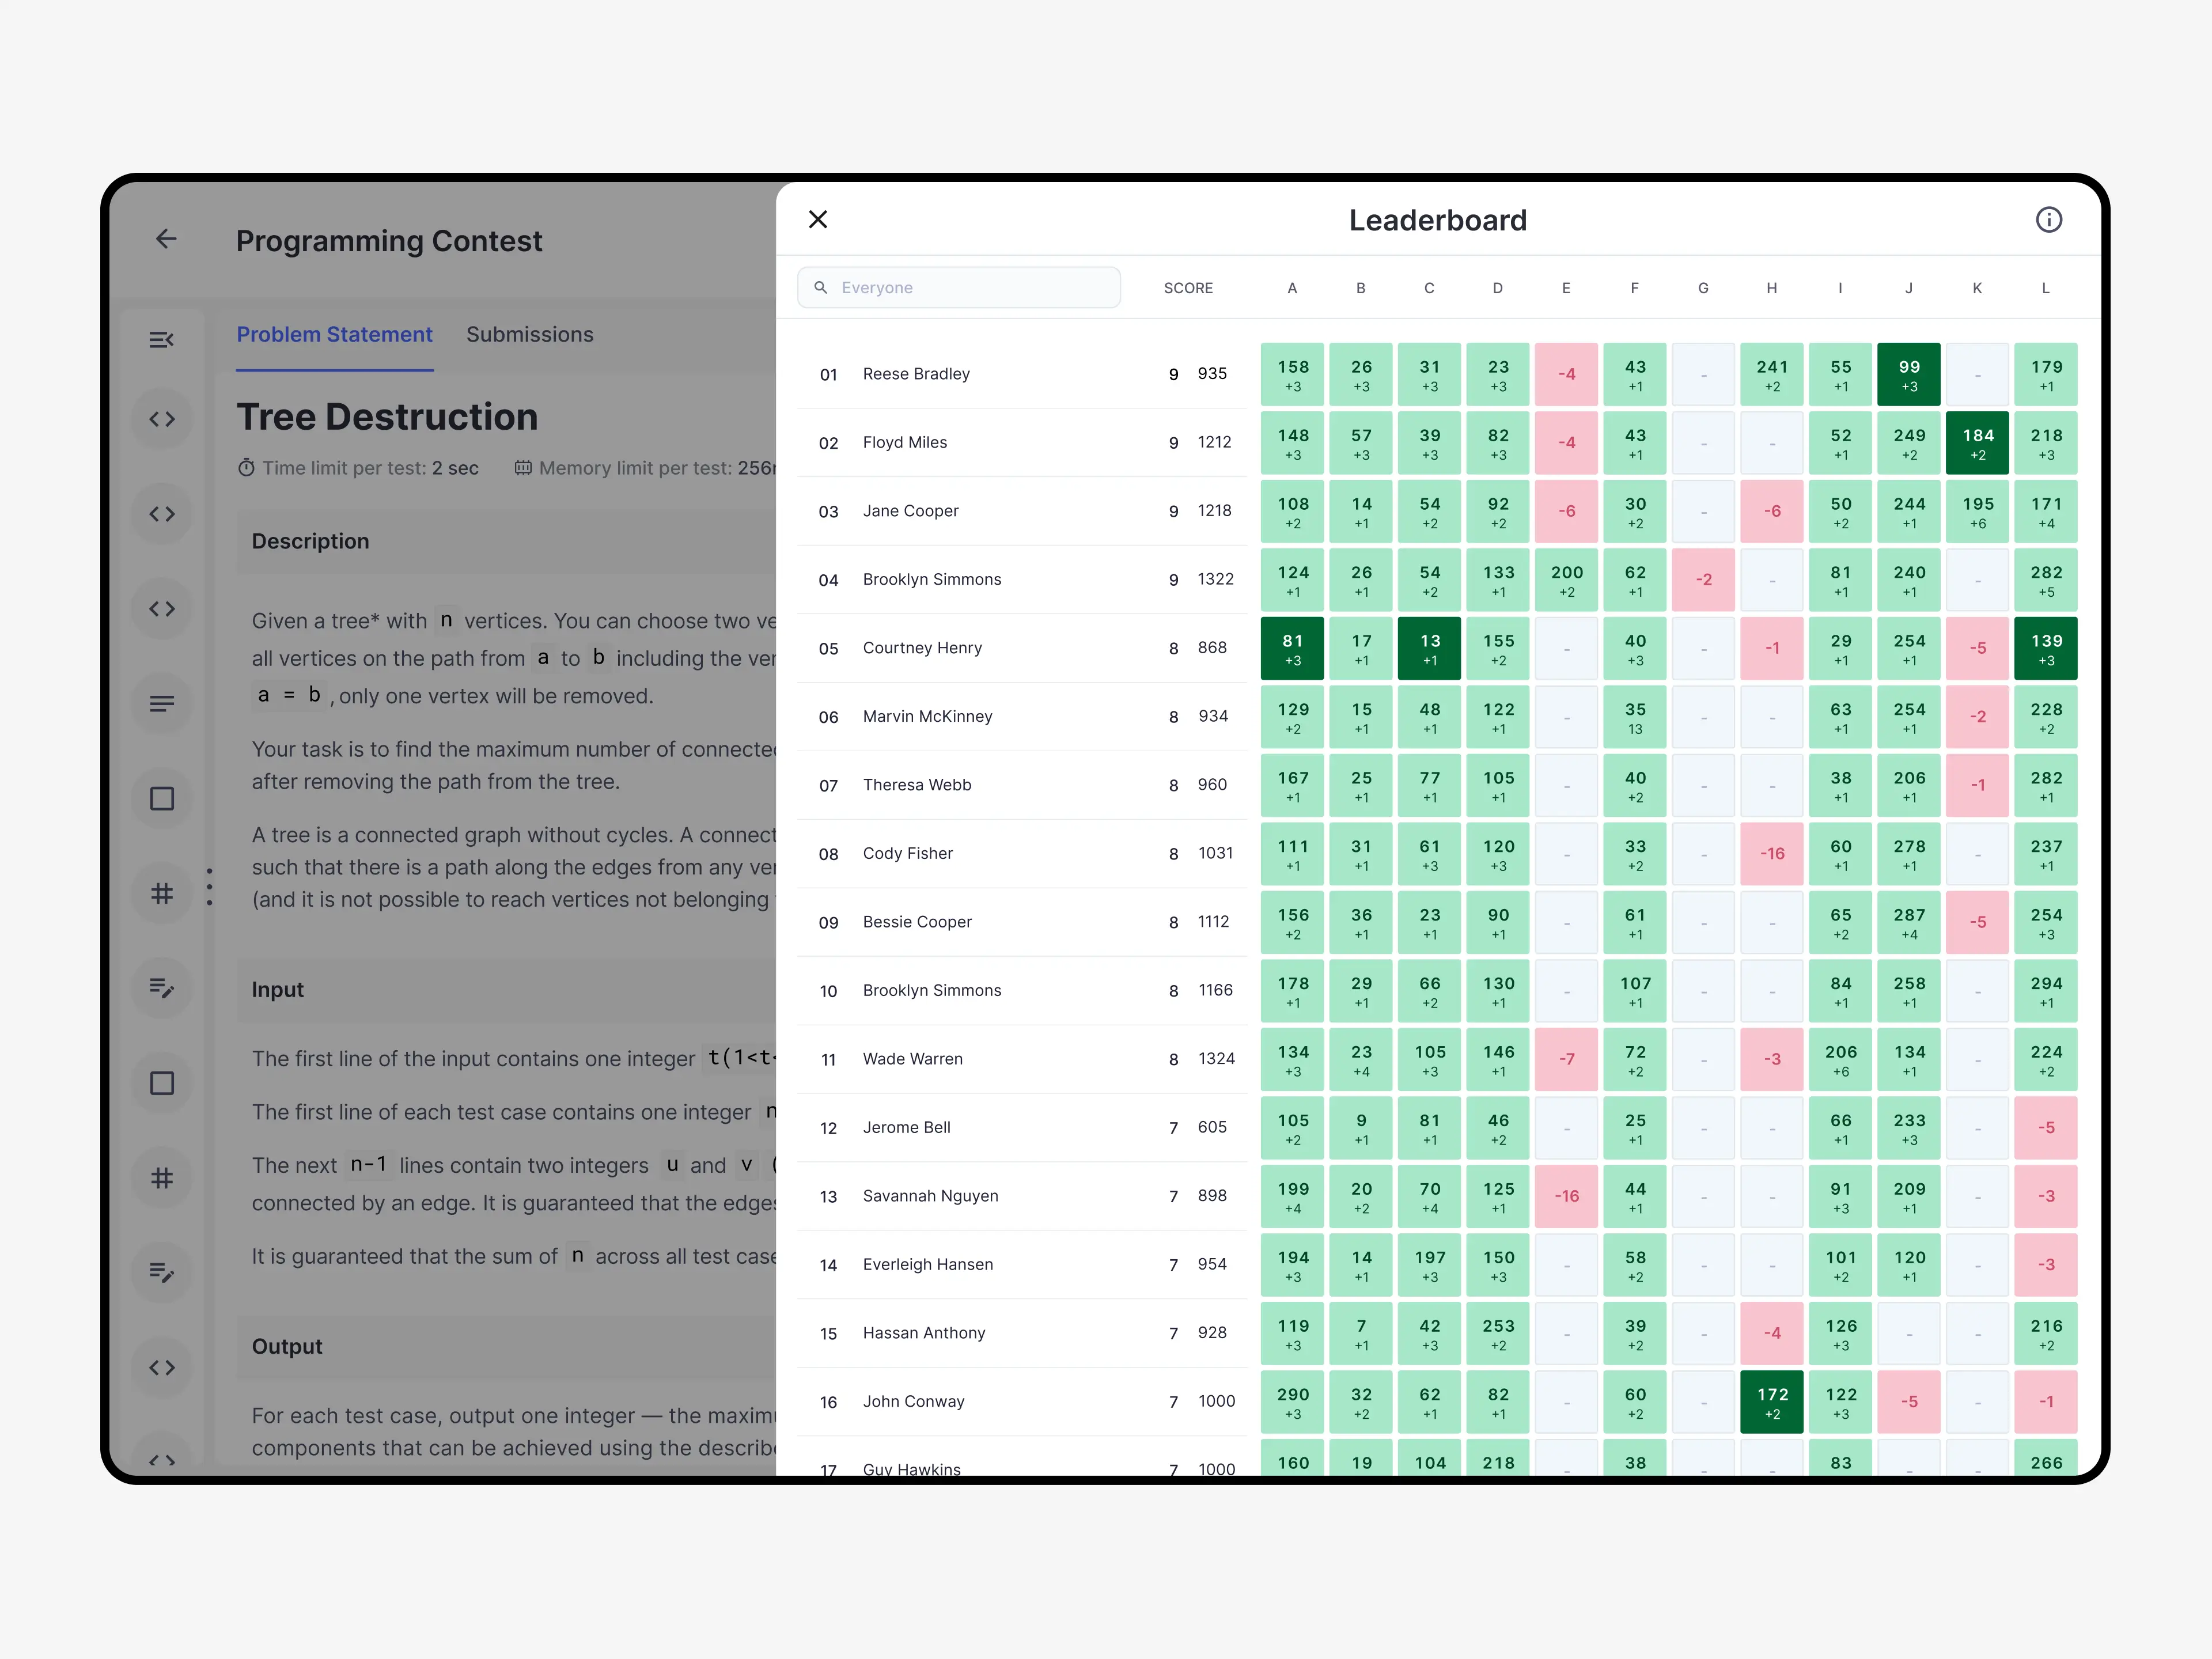2212x1659 pixels.
Task: Switch to the Submissions tab
Action: pos(529,335)
